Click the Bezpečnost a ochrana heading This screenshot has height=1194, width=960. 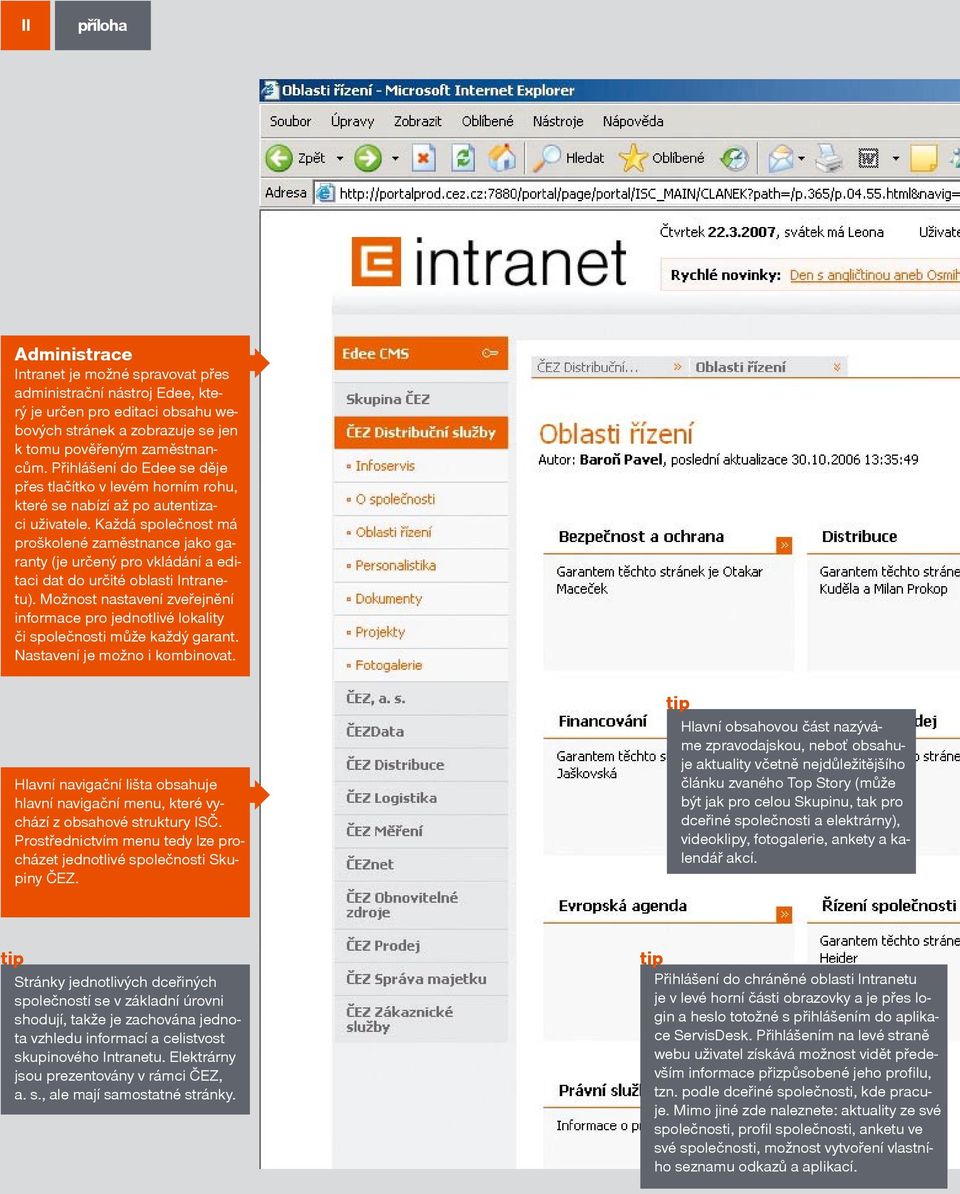pyautogui.click(x=641, y=536)
